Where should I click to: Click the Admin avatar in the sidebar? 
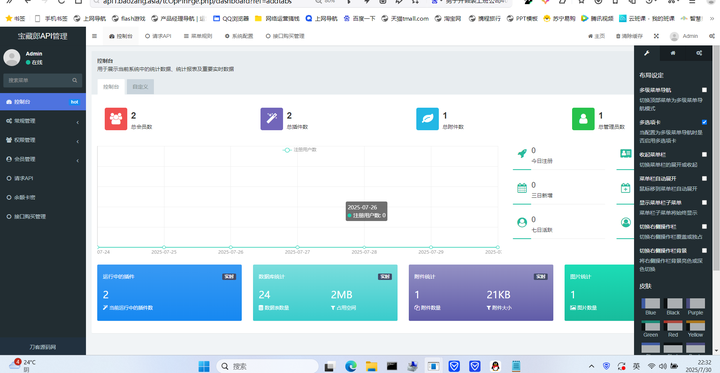point(11,57)
